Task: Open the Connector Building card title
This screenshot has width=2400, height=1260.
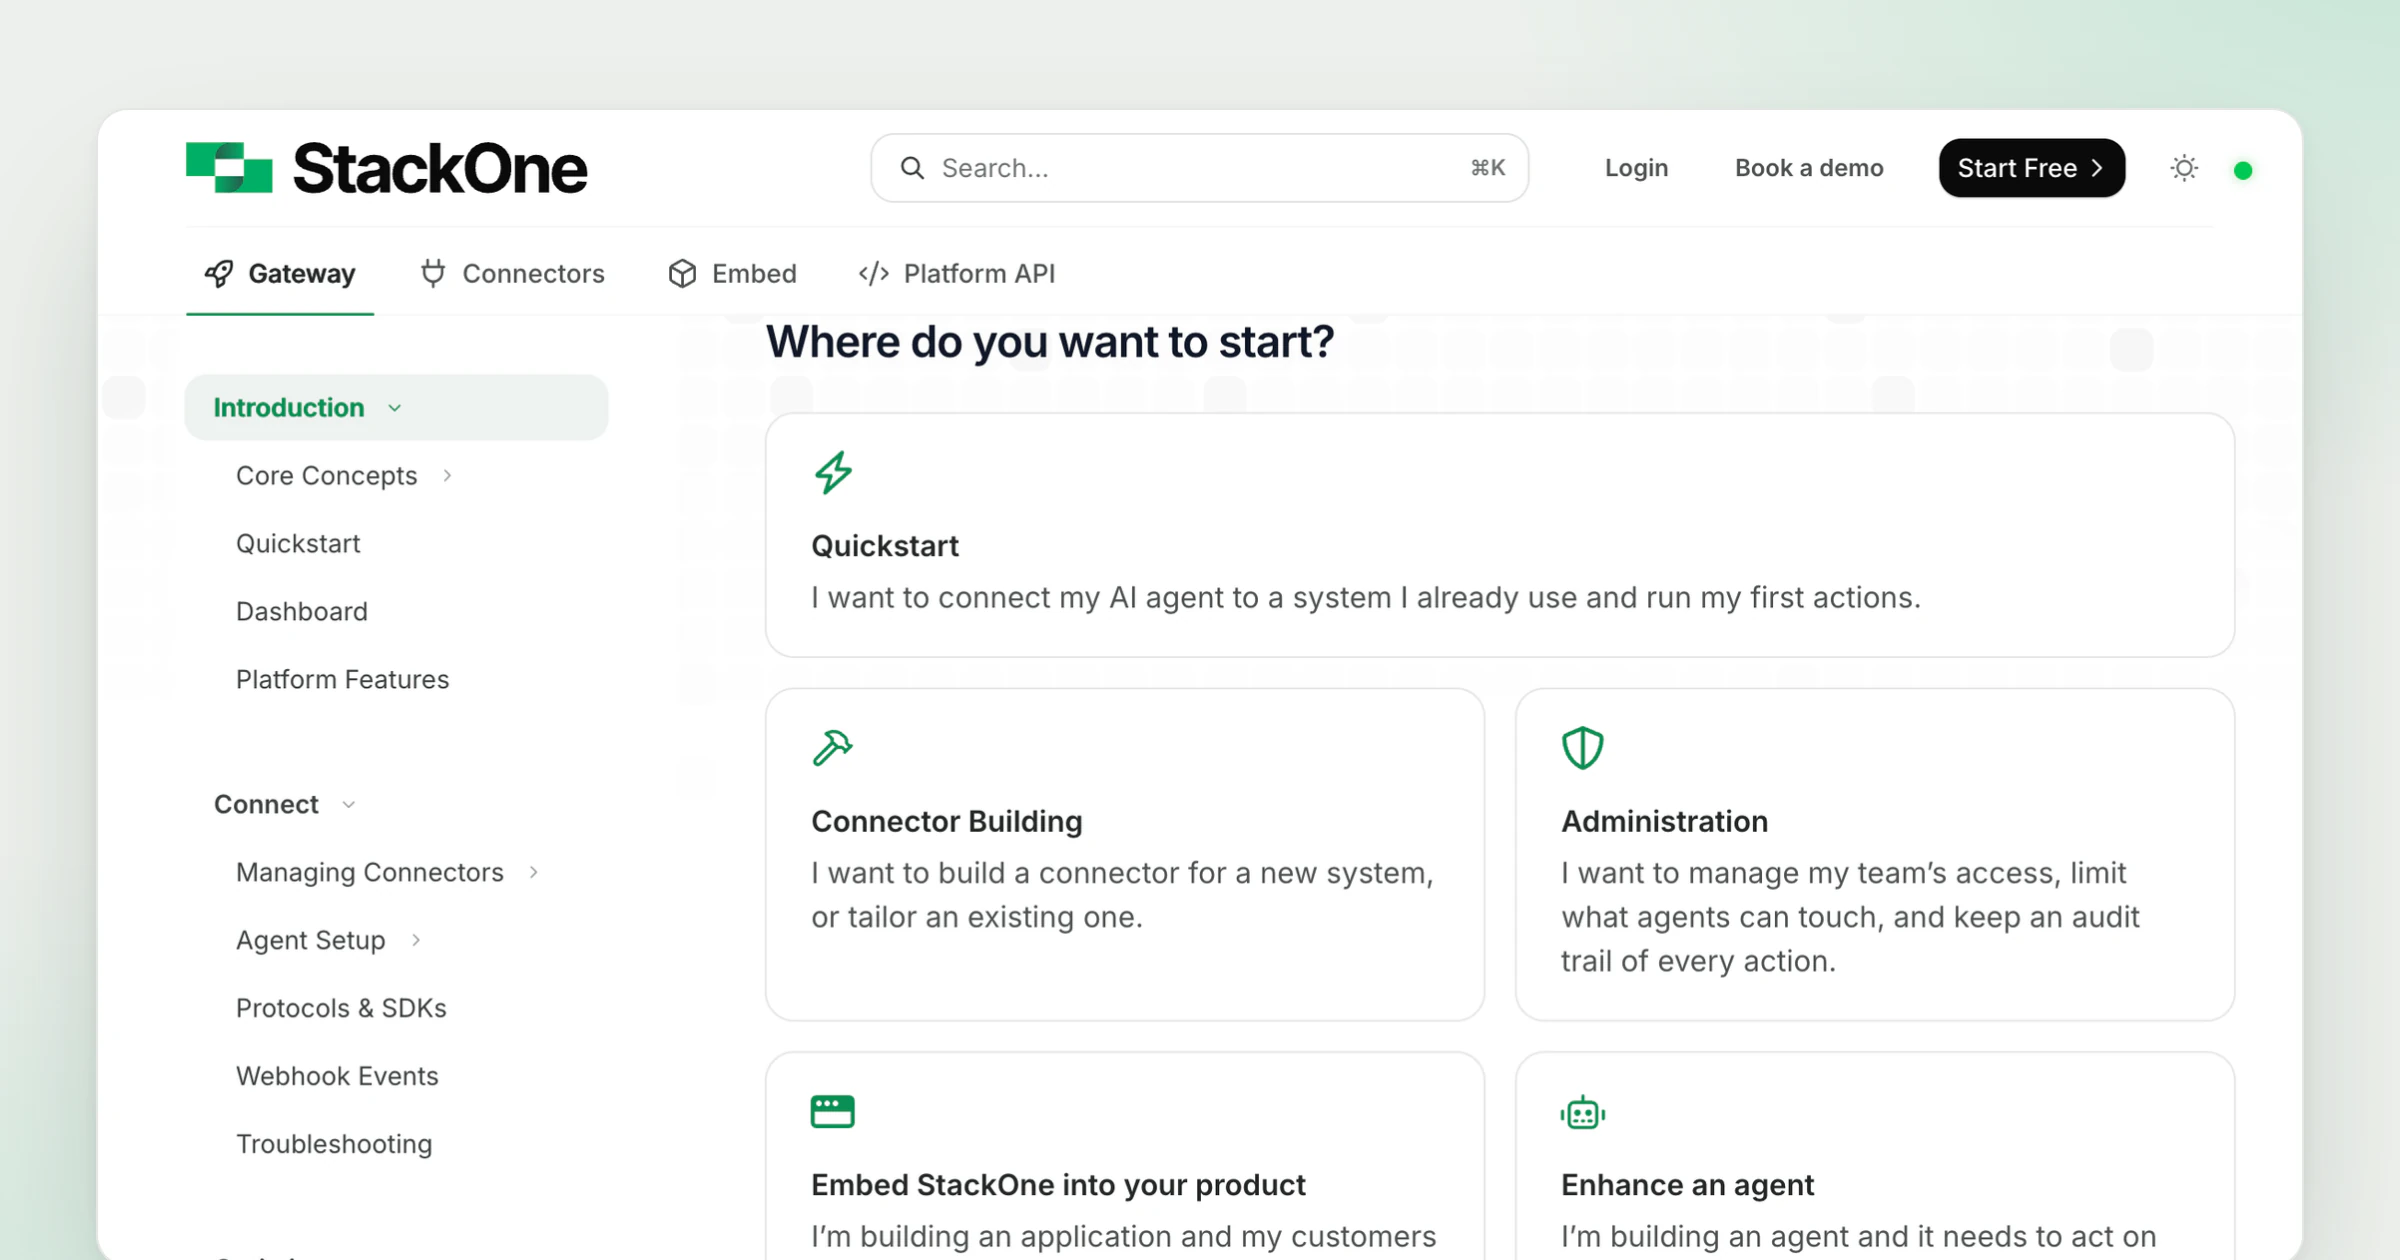Action: [946, 821]
